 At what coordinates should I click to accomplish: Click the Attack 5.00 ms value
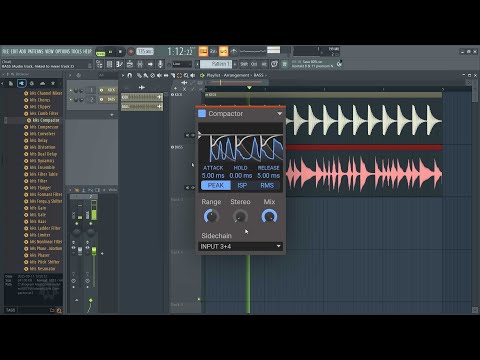pyautogui.click(x=213, y=175)
